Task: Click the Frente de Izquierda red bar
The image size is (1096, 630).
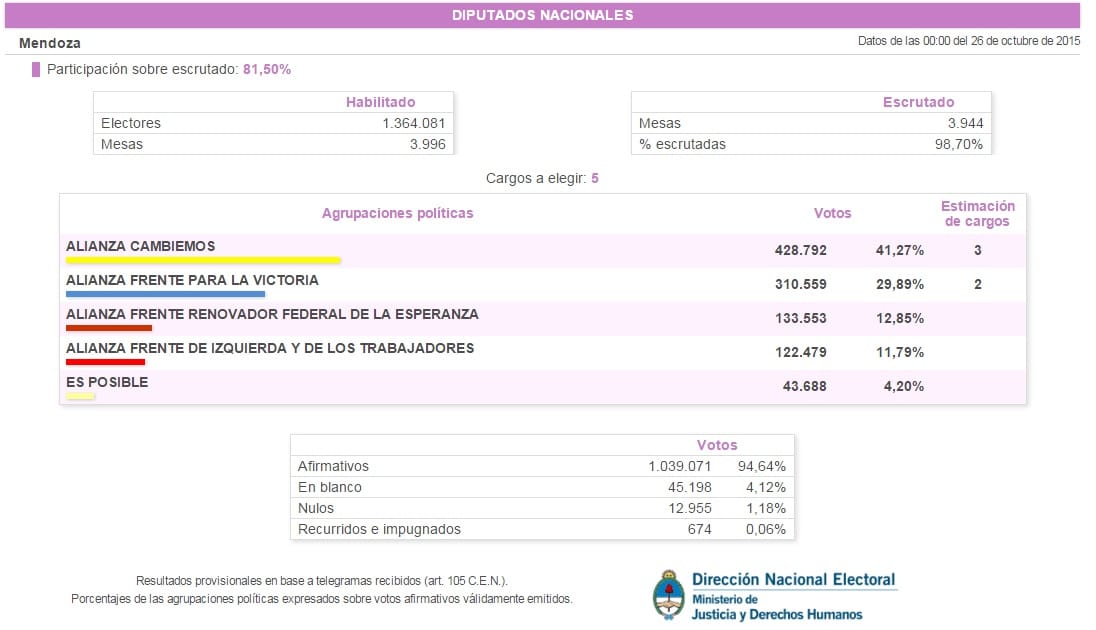Action: (x=105, y=362)
